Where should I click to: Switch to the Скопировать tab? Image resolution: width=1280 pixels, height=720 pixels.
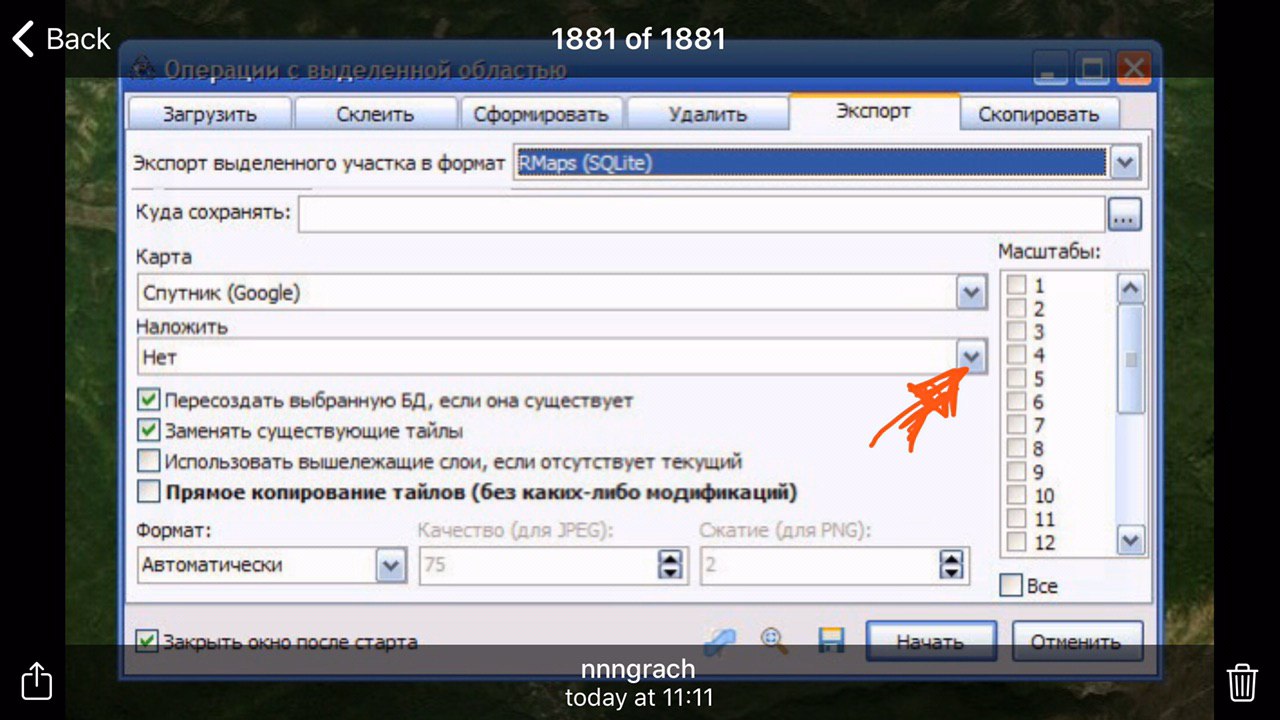point(1039,114)
